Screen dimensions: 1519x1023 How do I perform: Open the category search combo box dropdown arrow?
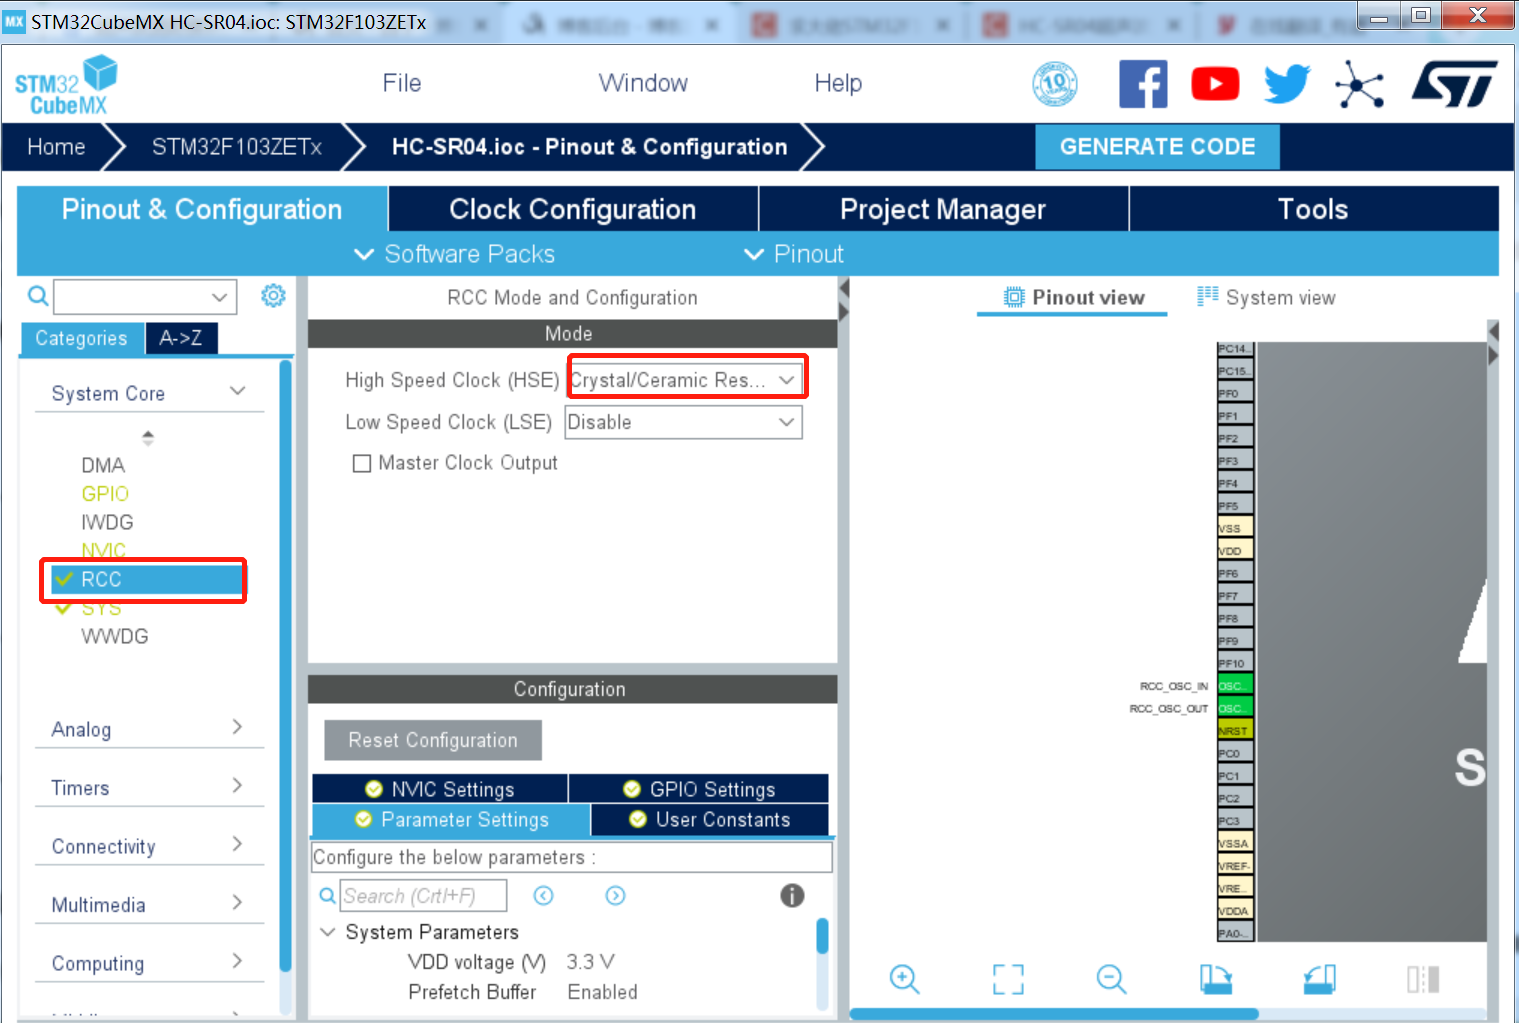[x=220, y=297]
